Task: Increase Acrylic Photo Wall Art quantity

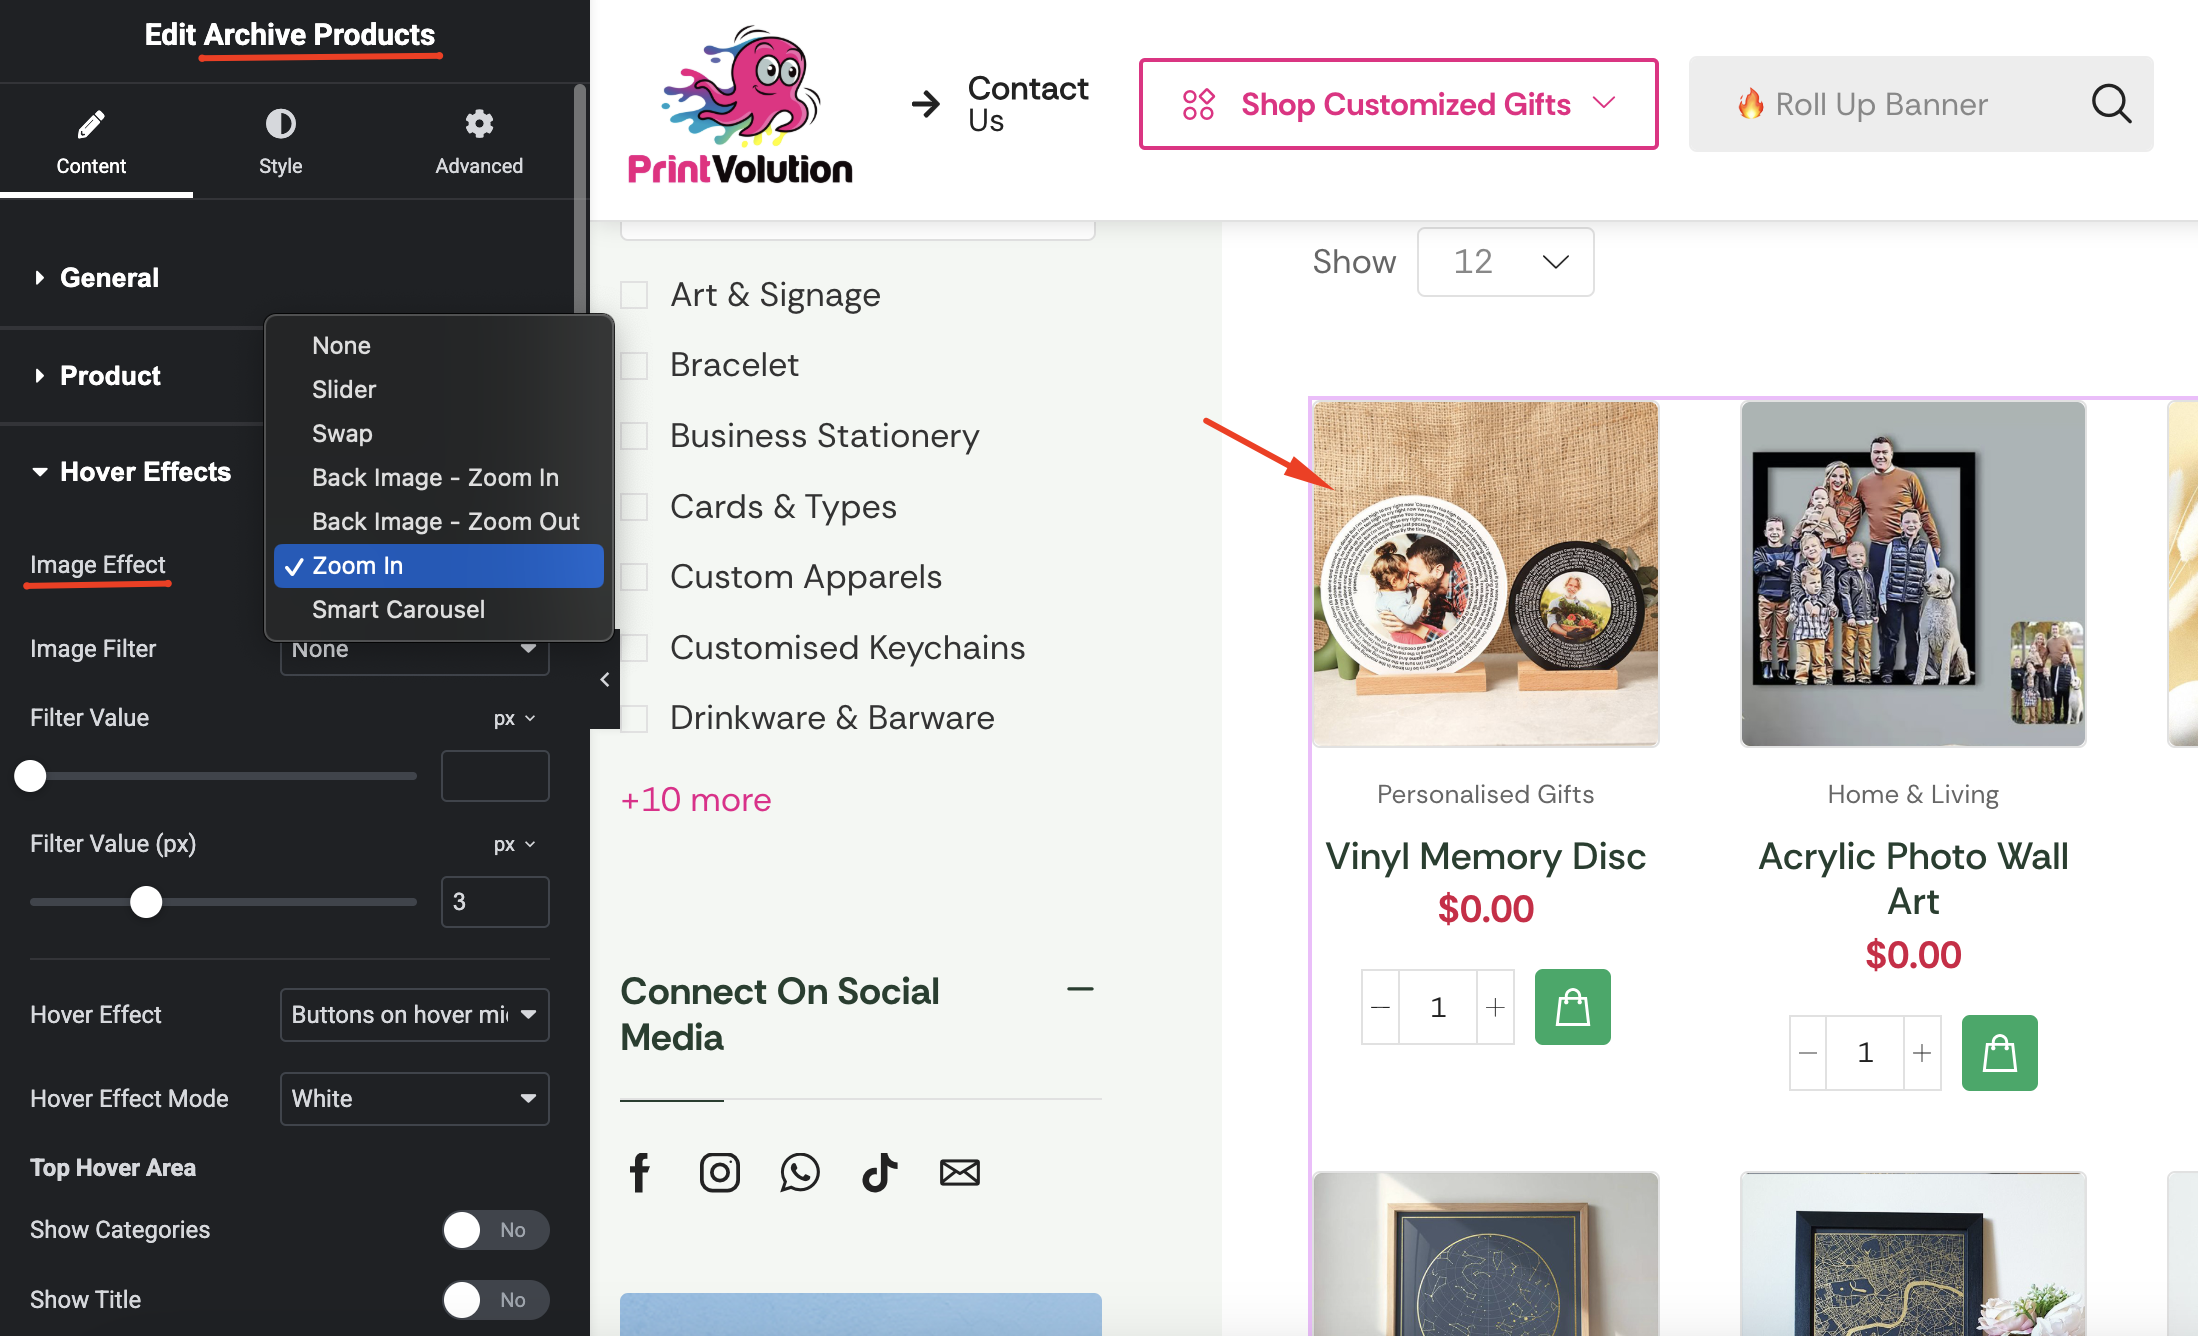Action: tap(1922, 1053)
